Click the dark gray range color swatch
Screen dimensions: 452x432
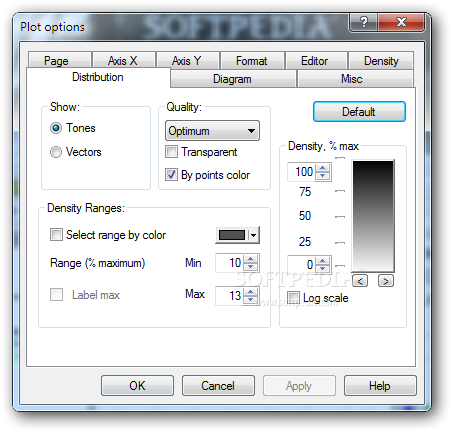click(232, 235)
